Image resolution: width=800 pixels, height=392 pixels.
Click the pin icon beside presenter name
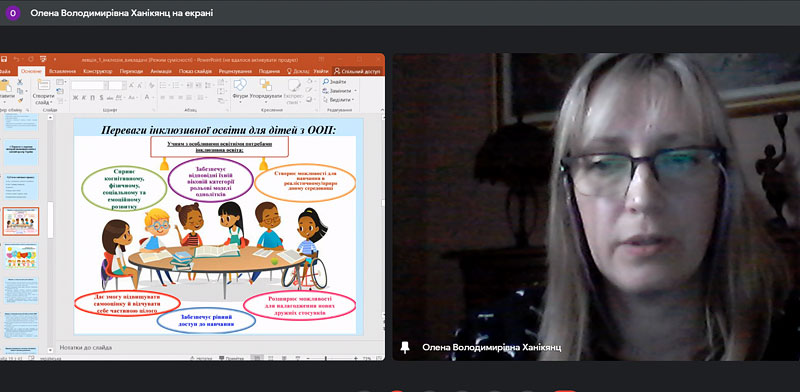tap(405, 347)
